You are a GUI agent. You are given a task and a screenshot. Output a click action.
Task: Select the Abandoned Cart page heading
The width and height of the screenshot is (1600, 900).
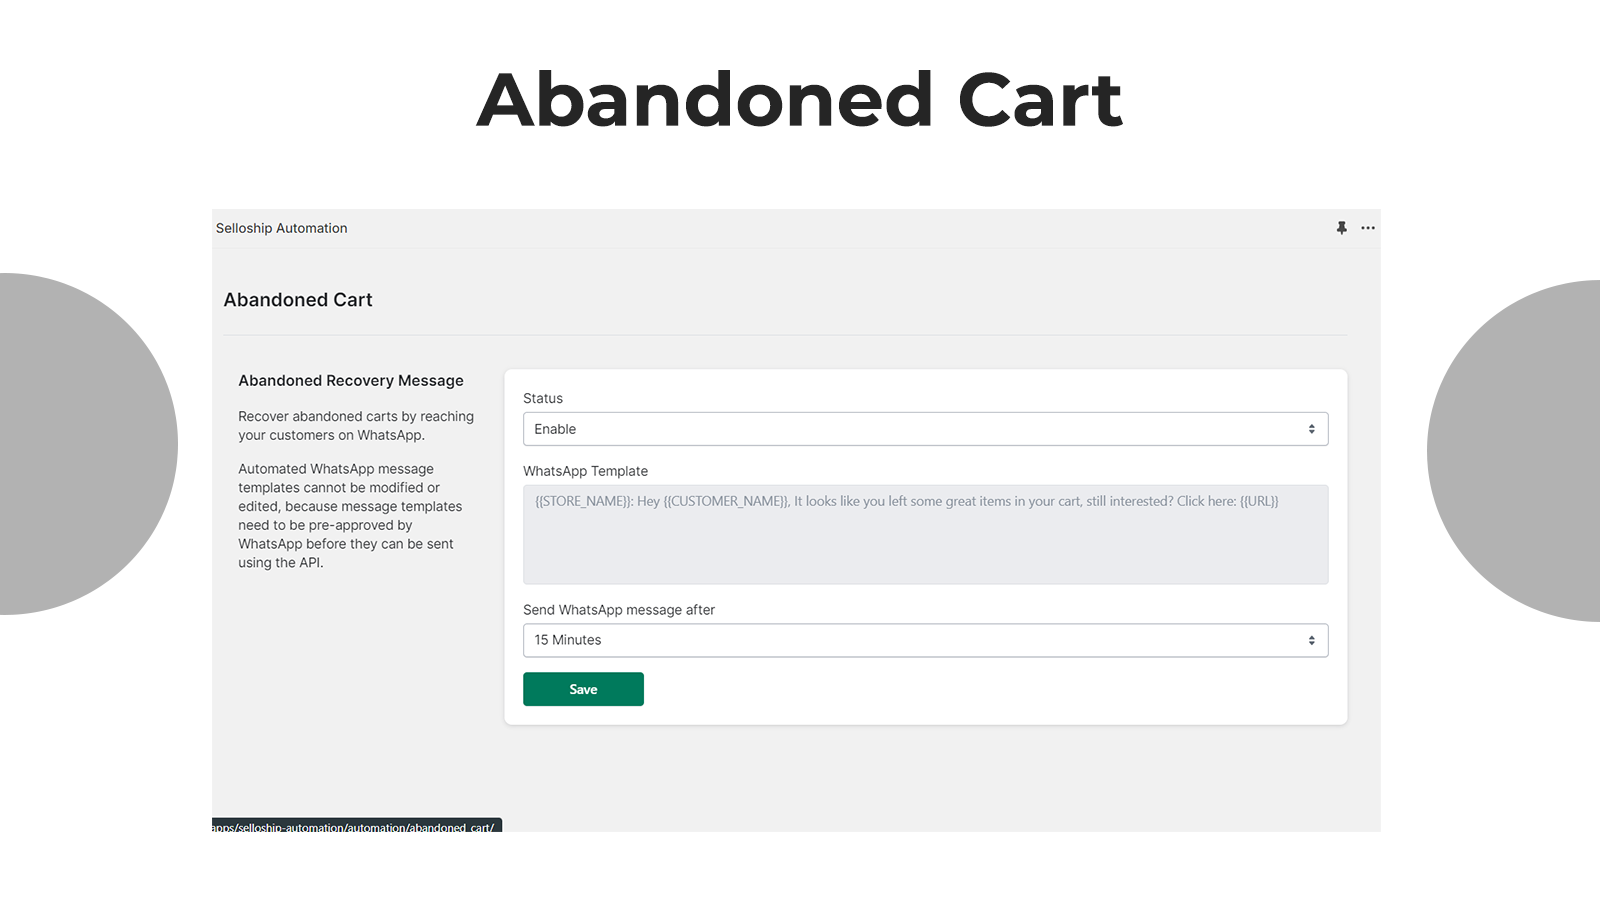click(298, 299)
